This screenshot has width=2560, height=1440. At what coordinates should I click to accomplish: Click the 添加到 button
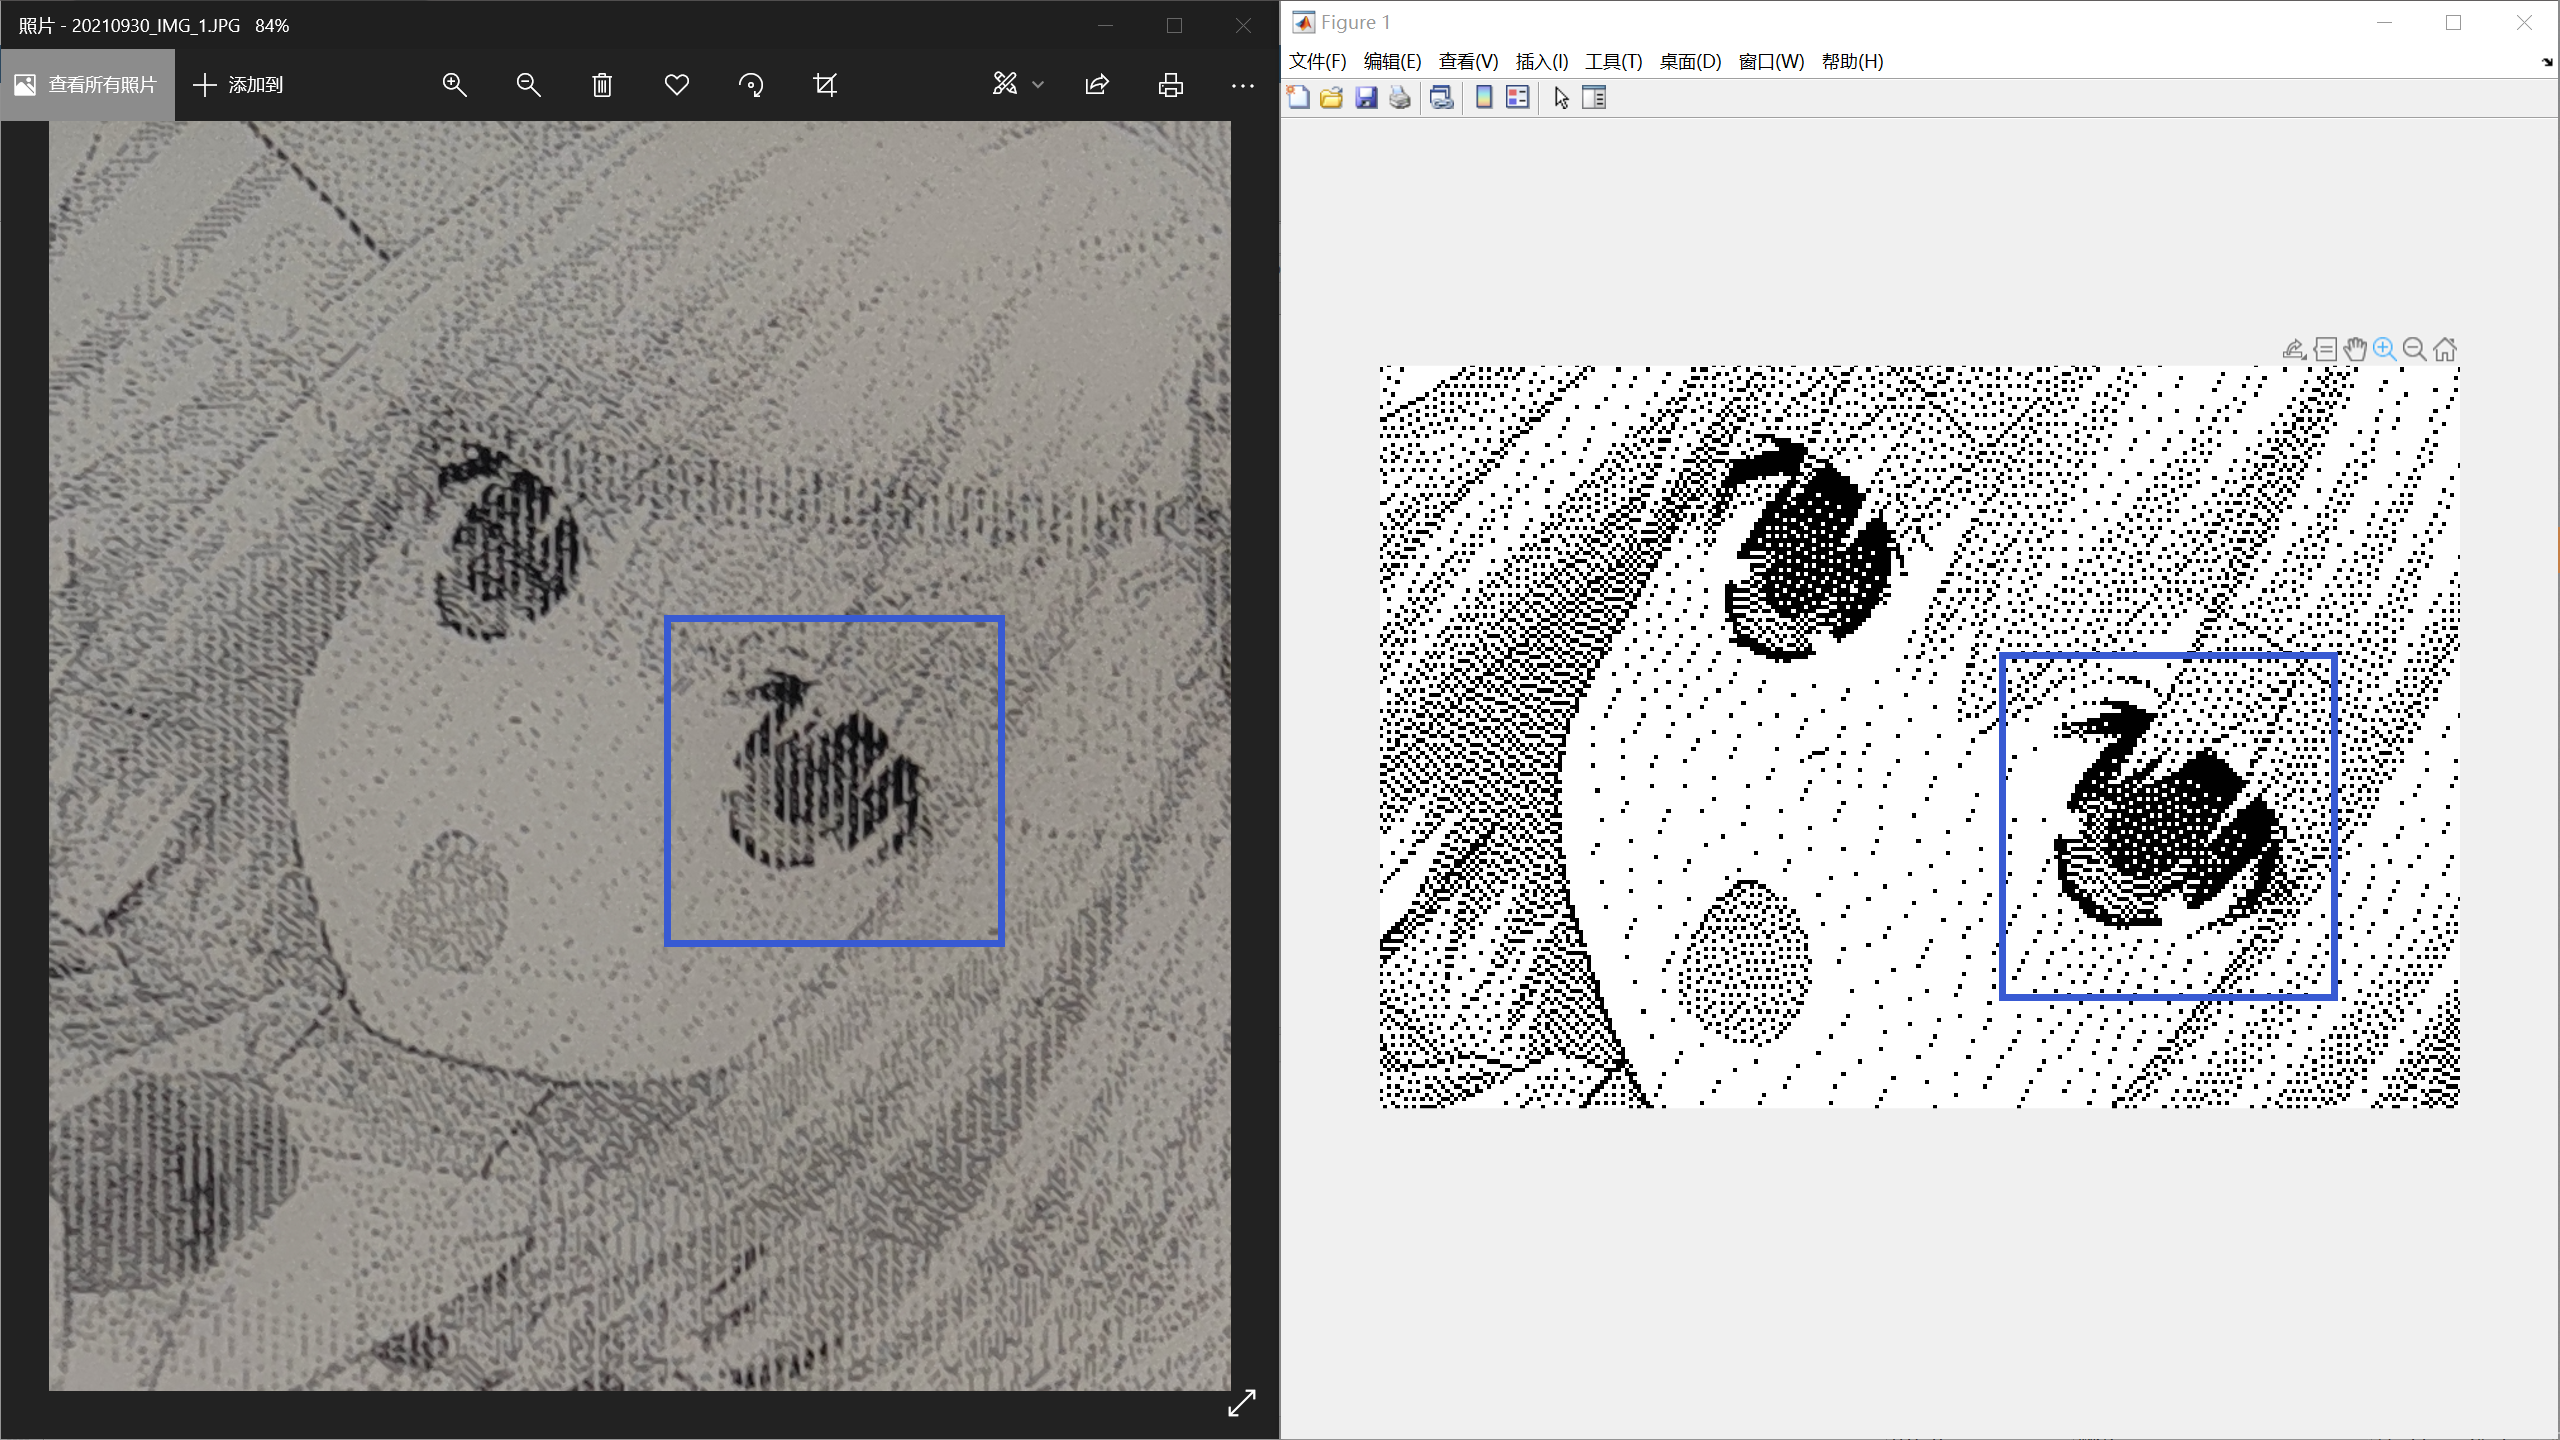pos(238,85)
